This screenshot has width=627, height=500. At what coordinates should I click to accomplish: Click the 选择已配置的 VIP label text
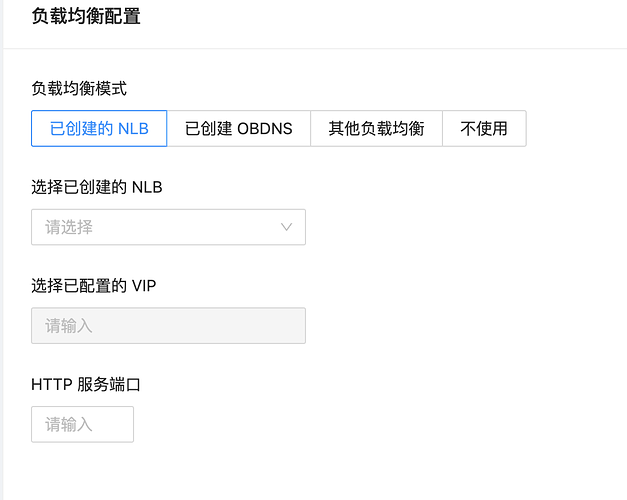tap(94, 286)
